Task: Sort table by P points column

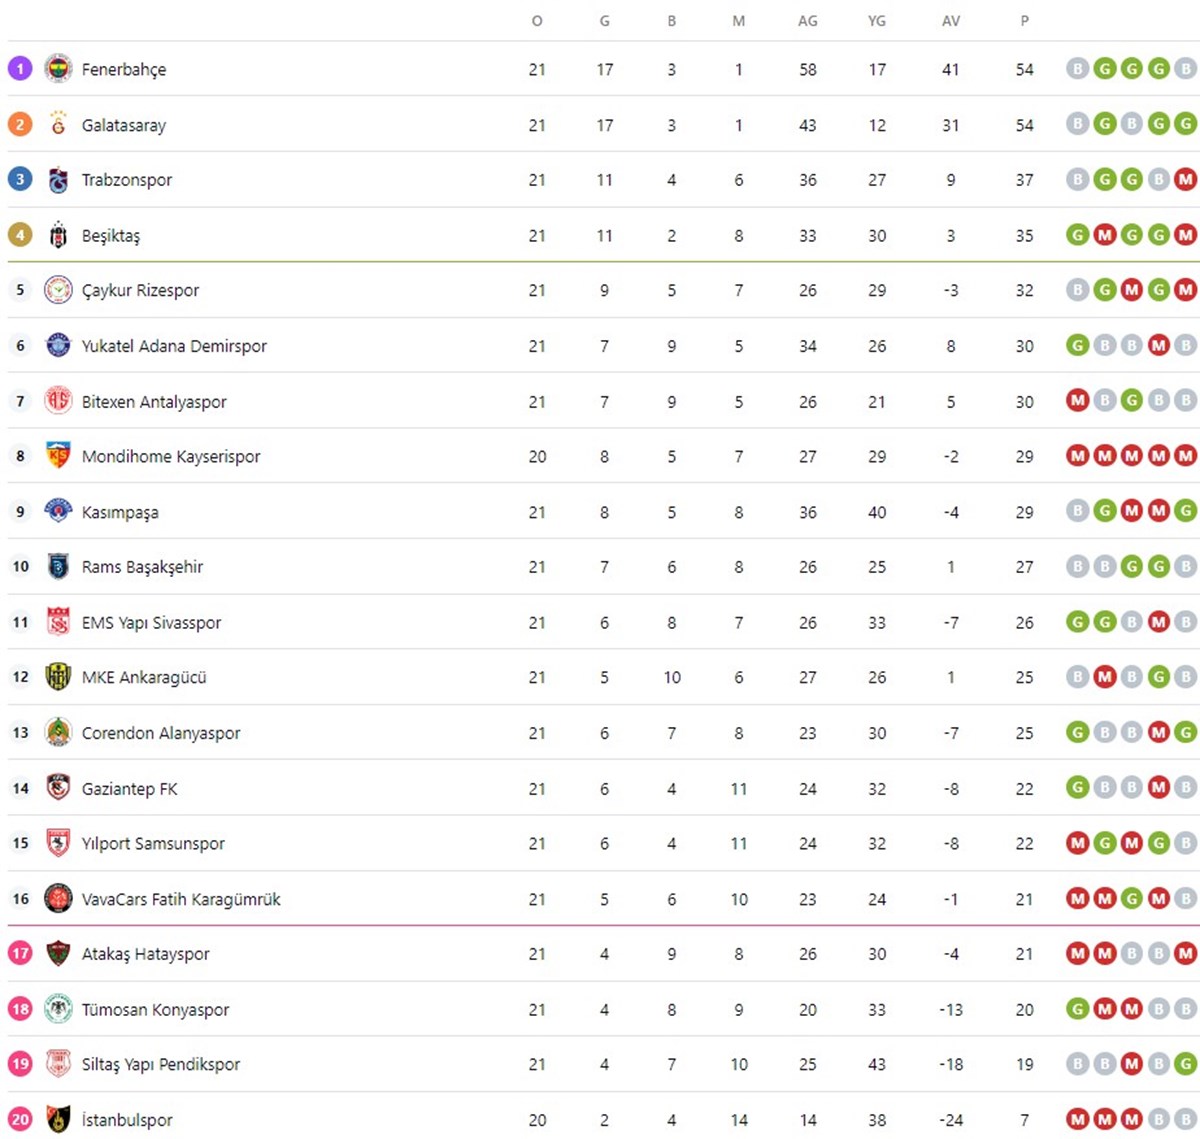Action: tap(1024, 21)
